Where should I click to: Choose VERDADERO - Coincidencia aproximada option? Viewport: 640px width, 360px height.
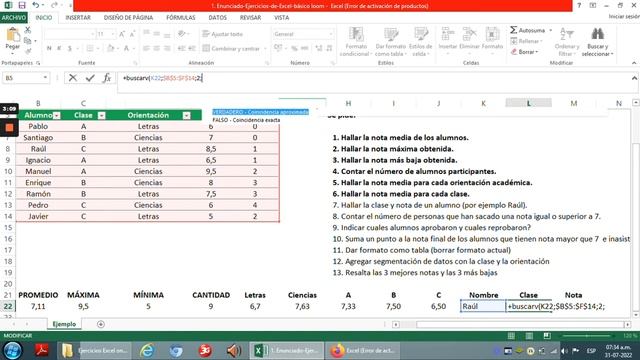260,112
